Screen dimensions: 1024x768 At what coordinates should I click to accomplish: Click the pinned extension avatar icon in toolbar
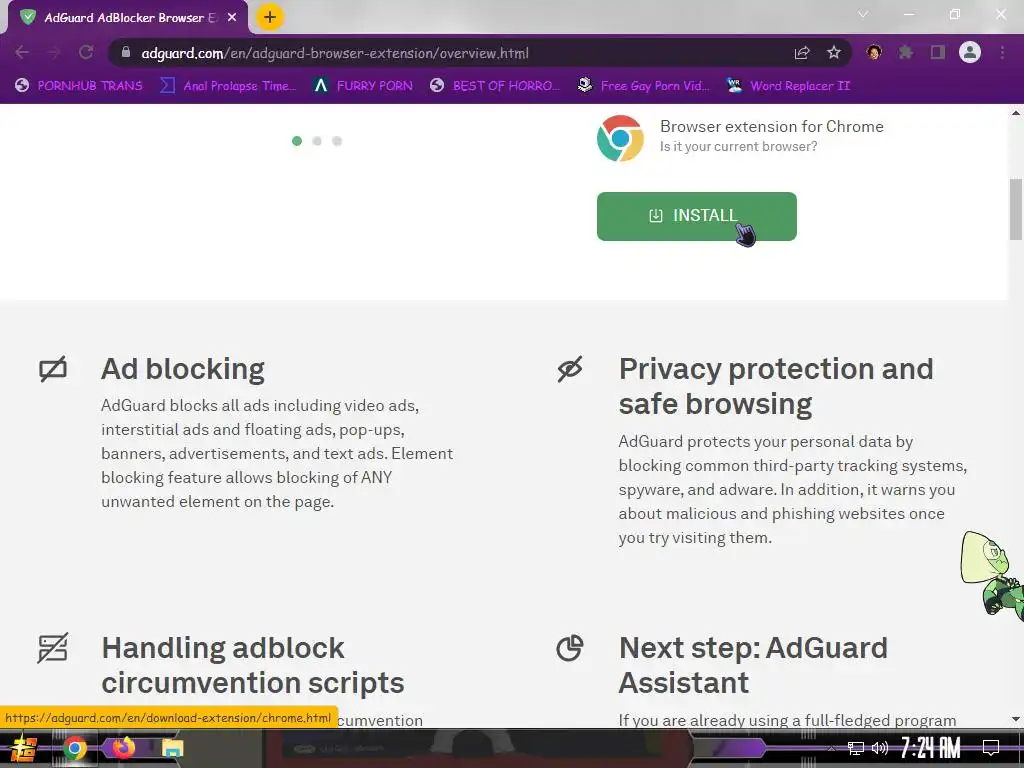pyautogui.click(x=874, y=52)
